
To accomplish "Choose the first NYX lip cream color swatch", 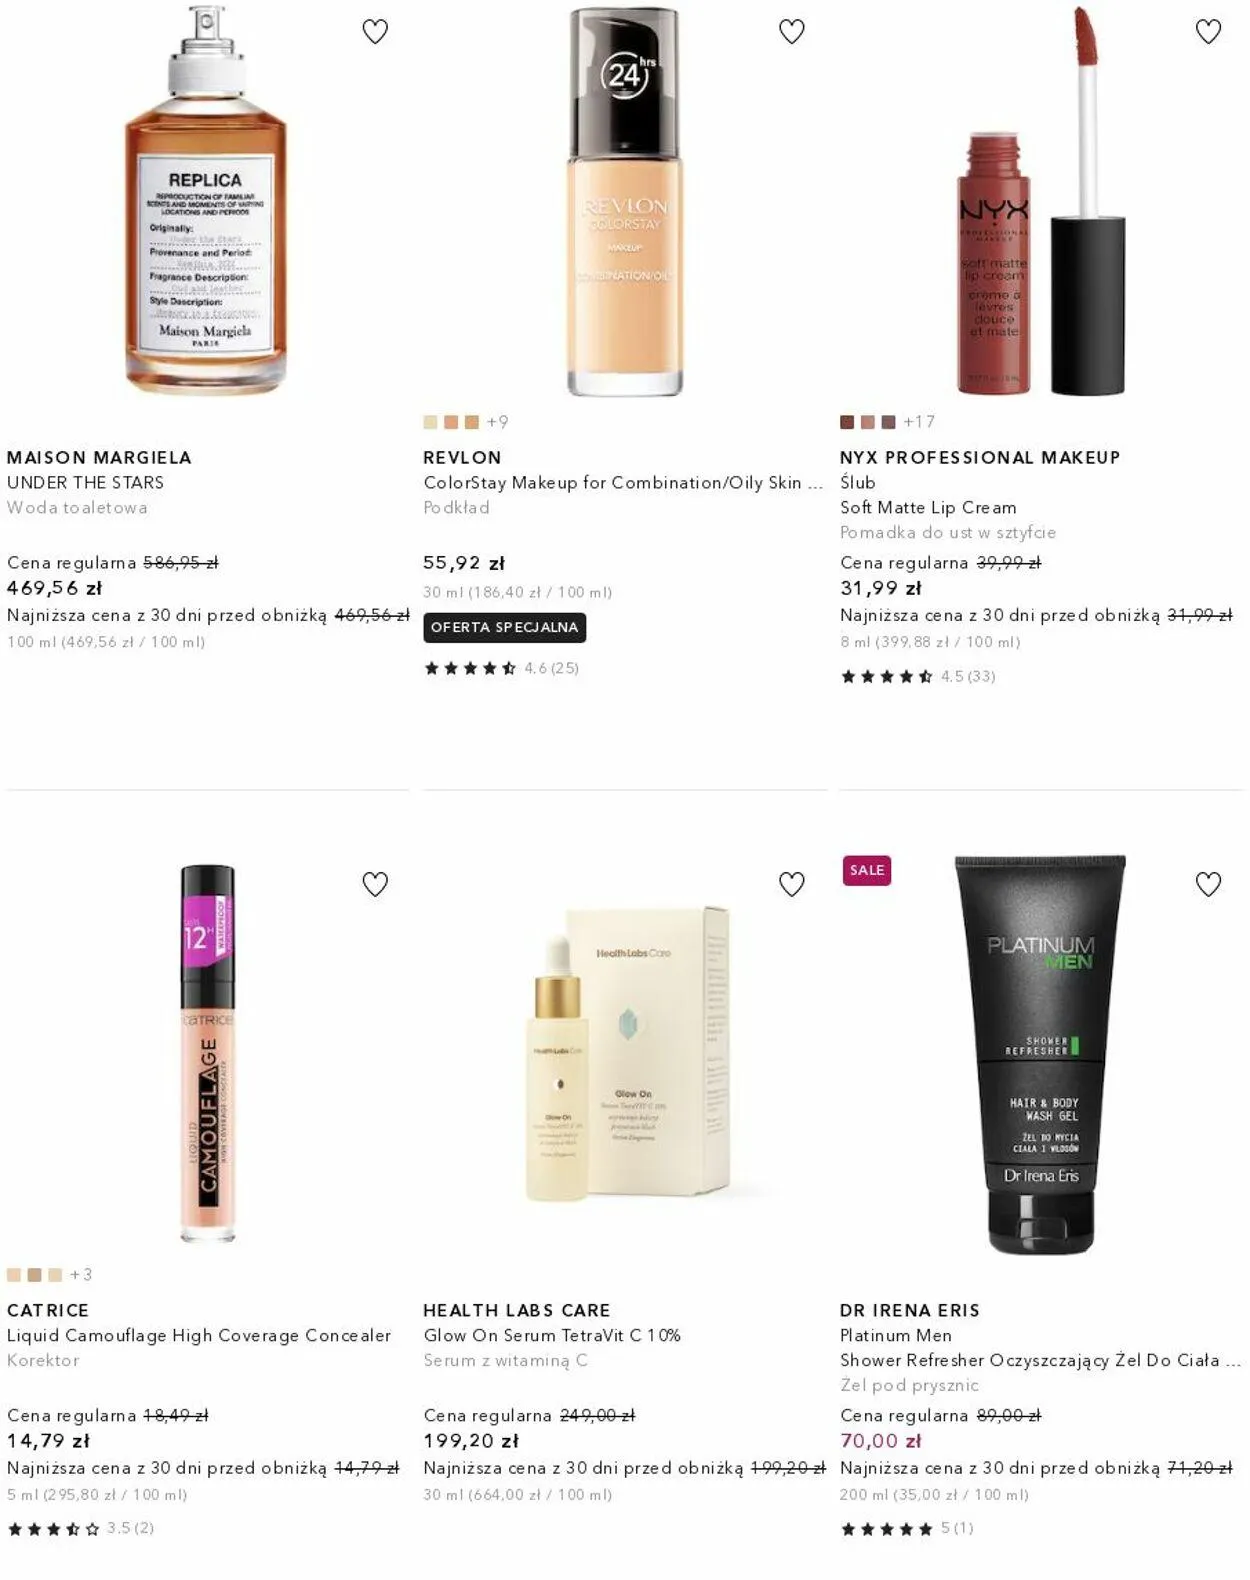I will (x=847, y=422).
